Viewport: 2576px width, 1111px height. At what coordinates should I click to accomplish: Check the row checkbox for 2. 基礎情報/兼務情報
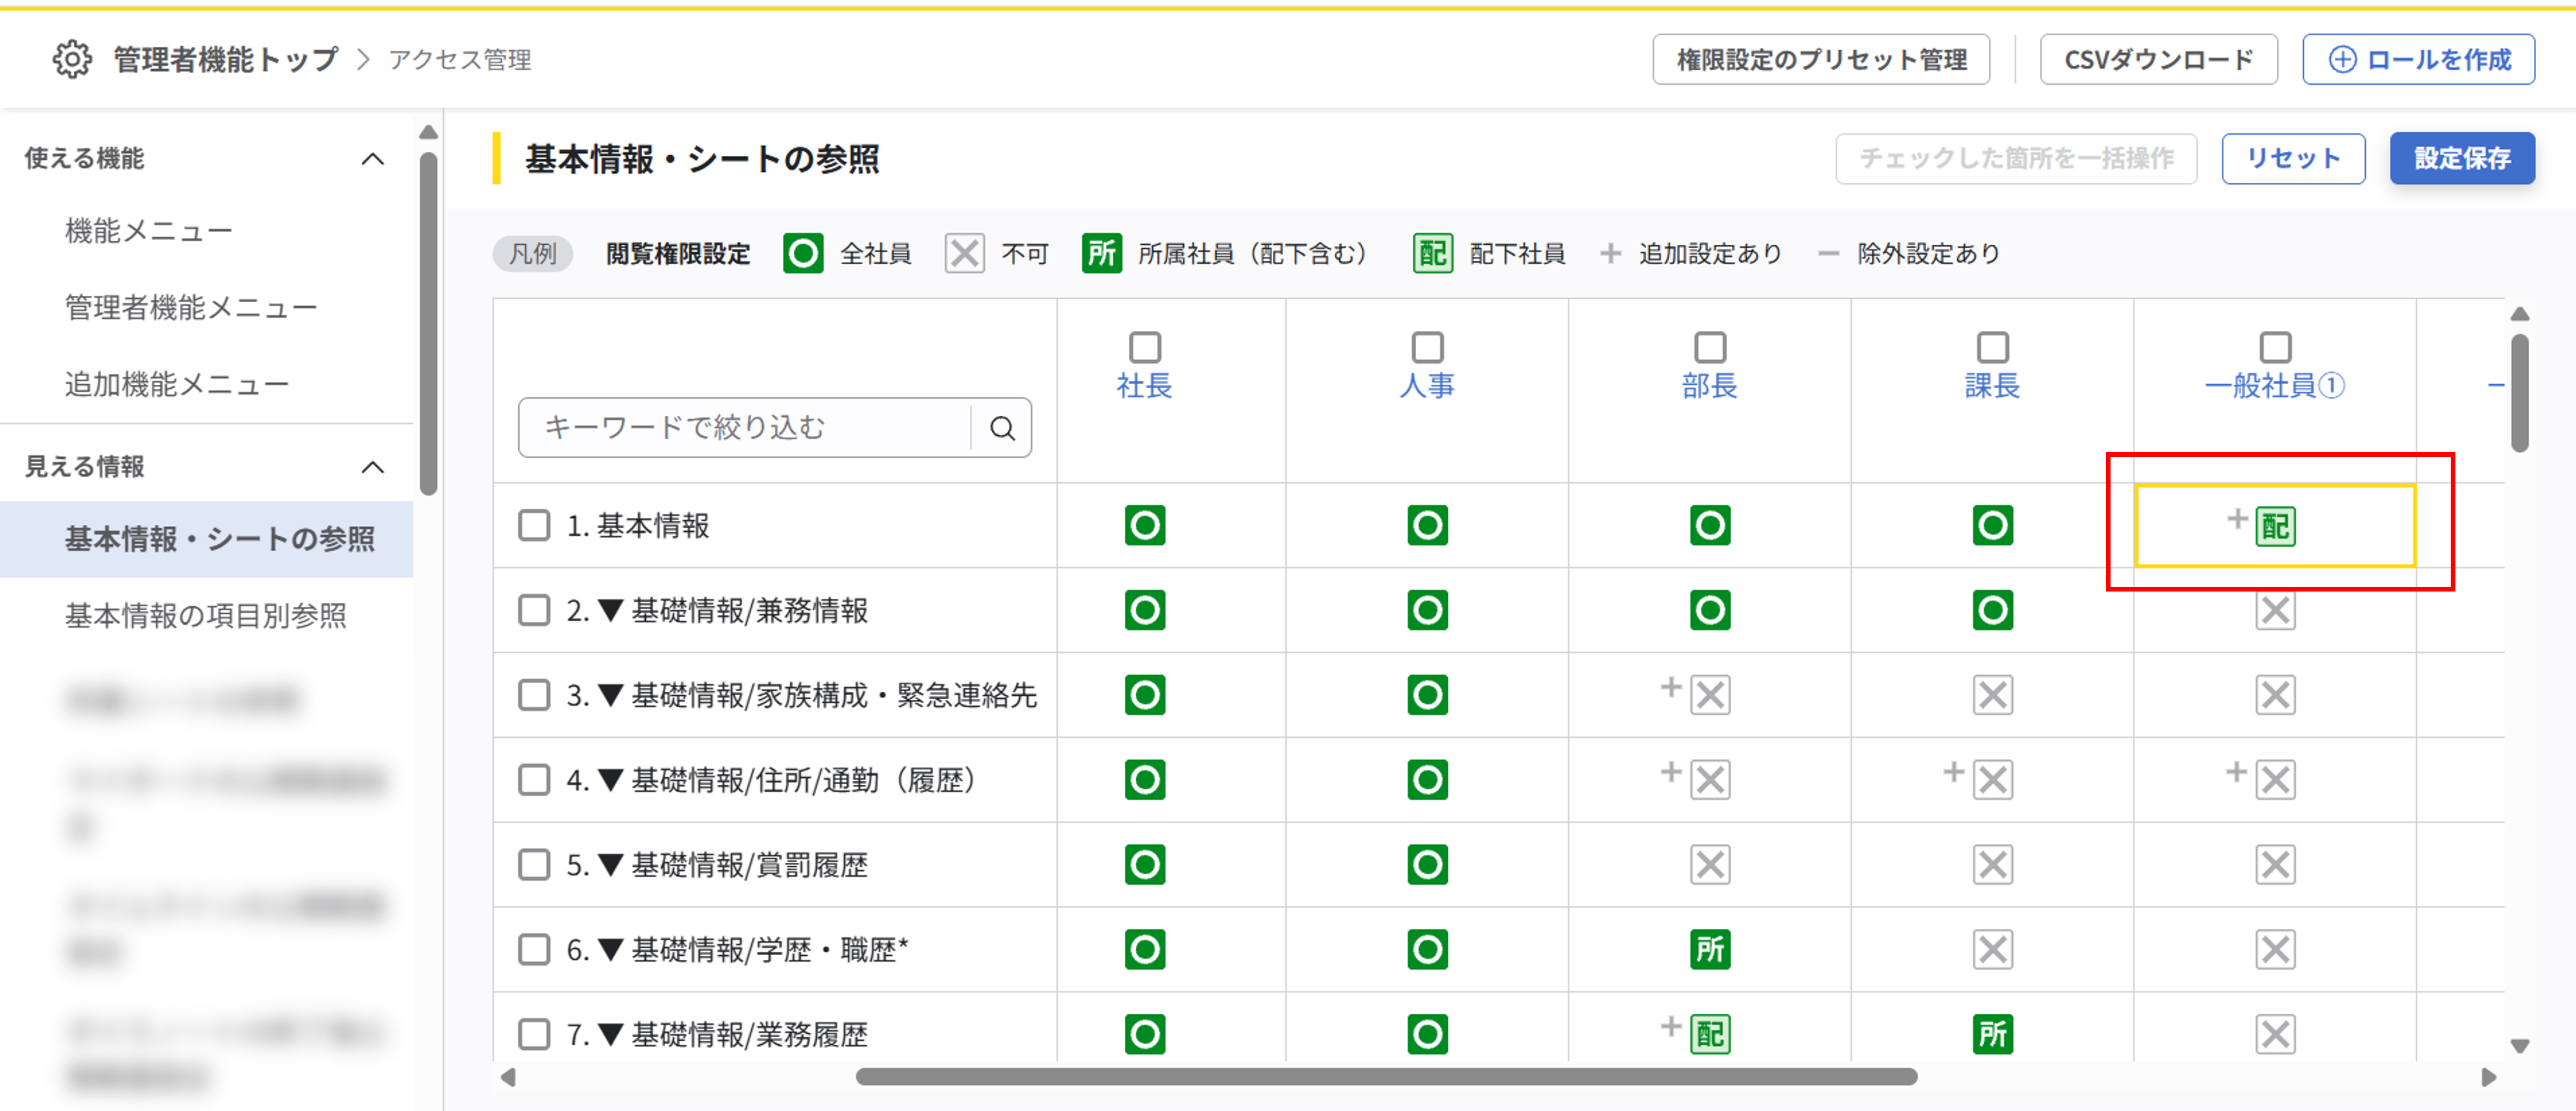tap(534, 610)
